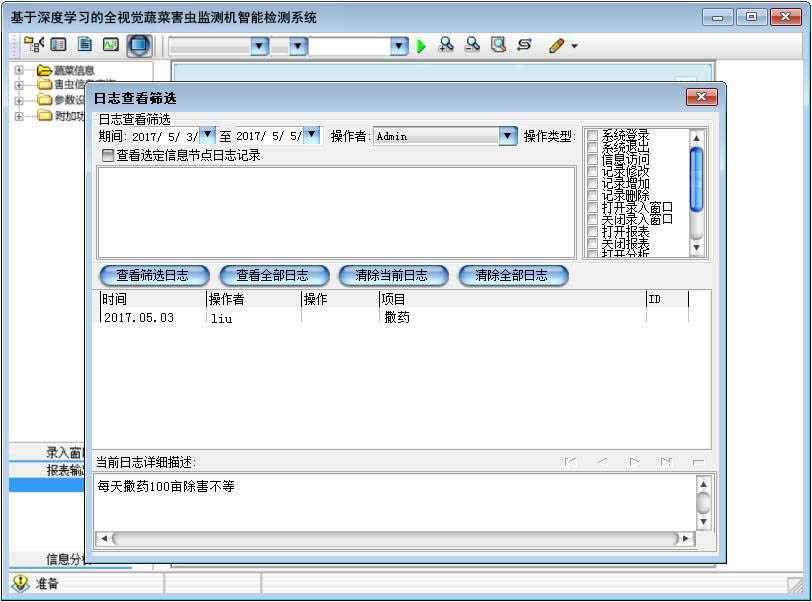This screenshot has height=602, width=812.
Task: Expand the 蔬菜信息 tree node
Action: pos(19,71)
